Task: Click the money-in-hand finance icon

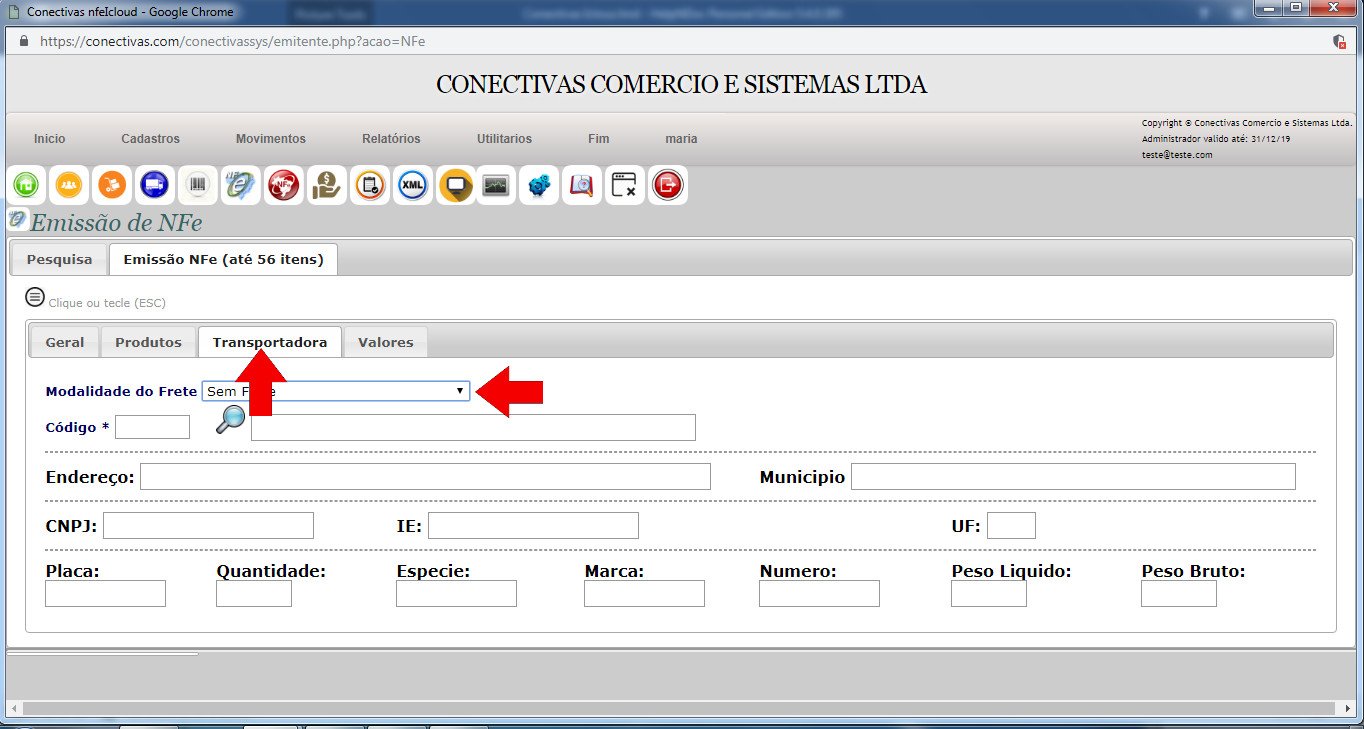Action: [x=326, y=185]
